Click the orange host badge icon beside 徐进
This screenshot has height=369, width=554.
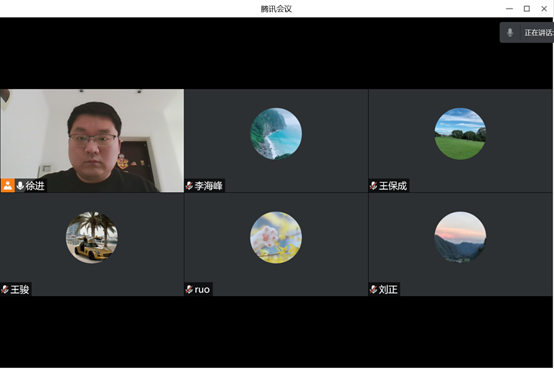pyautogui.click(x=7, y=186)
